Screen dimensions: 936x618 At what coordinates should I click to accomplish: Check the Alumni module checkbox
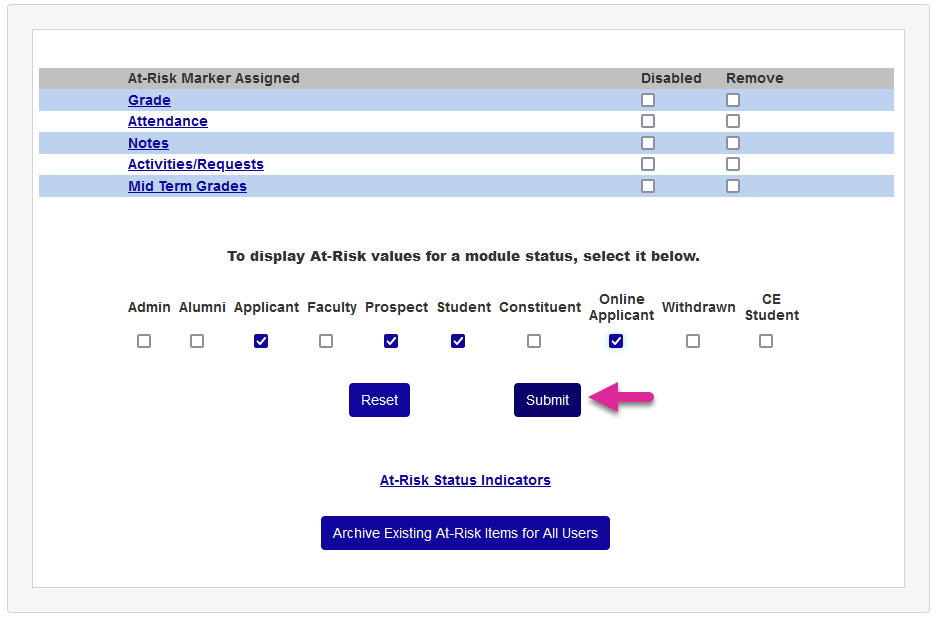197,341
